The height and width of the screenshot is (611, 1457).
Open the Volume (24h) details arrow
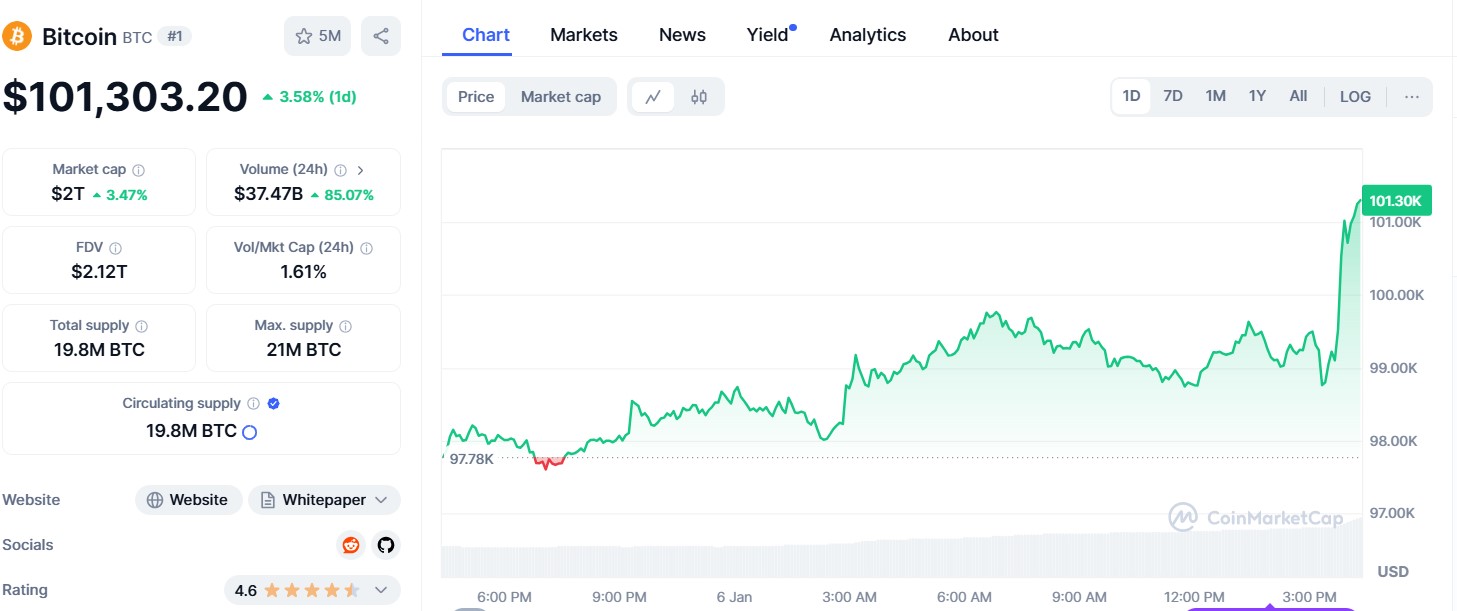360,170
